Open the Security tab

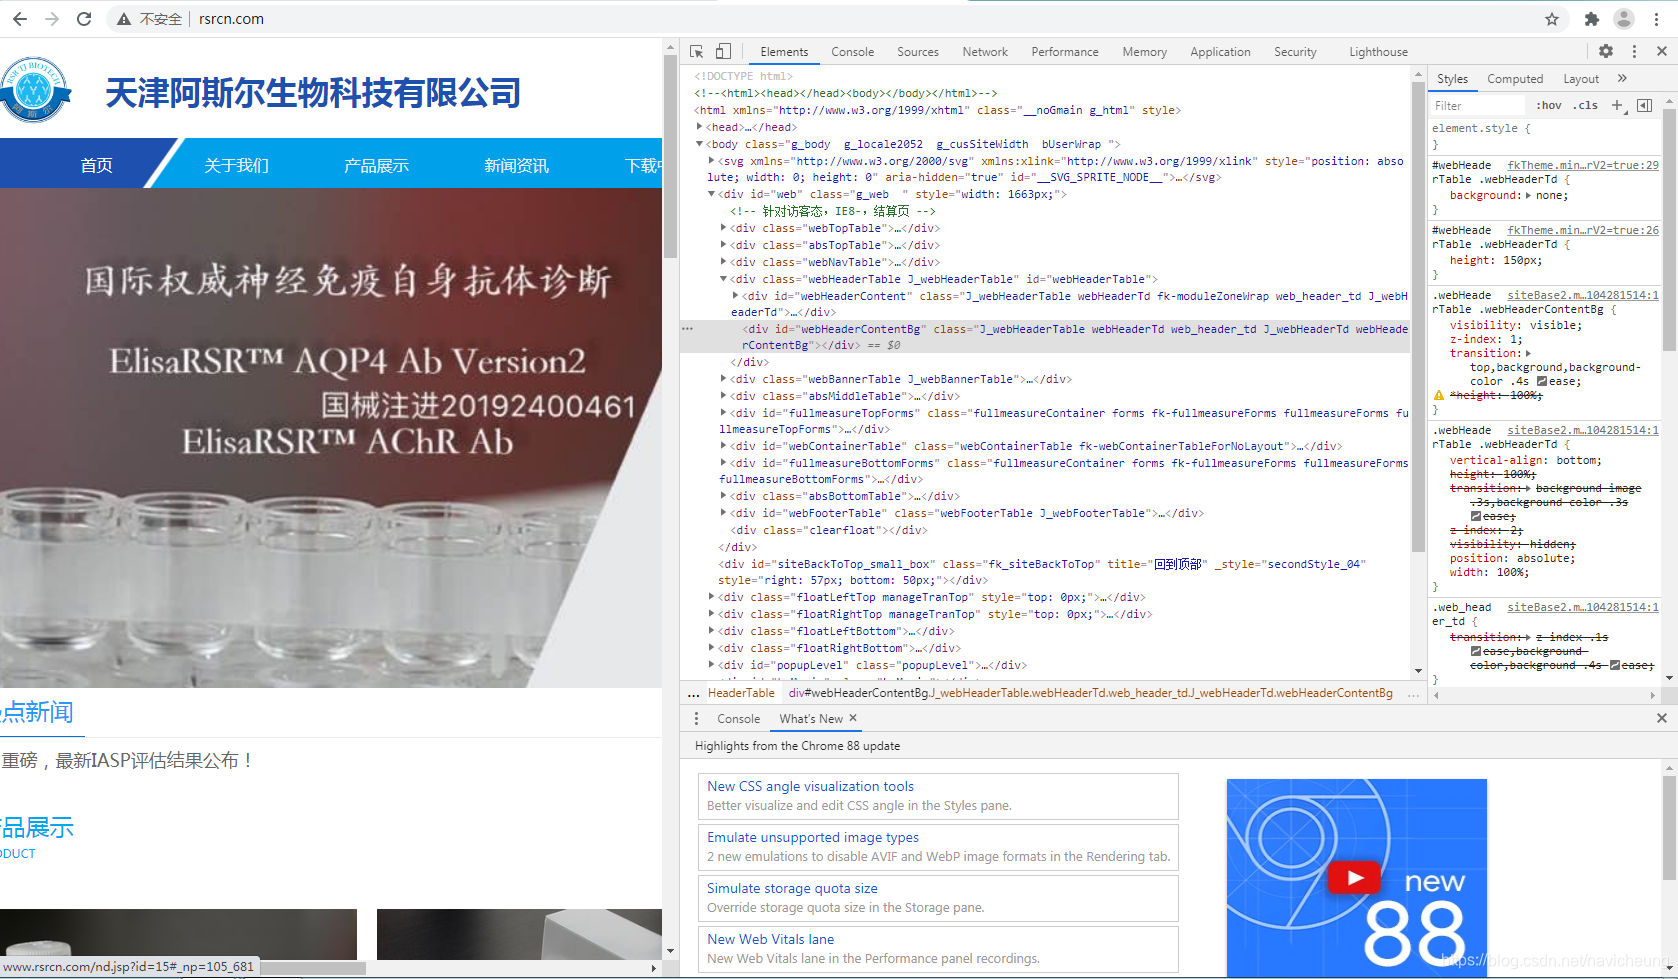coord(1295,52)
